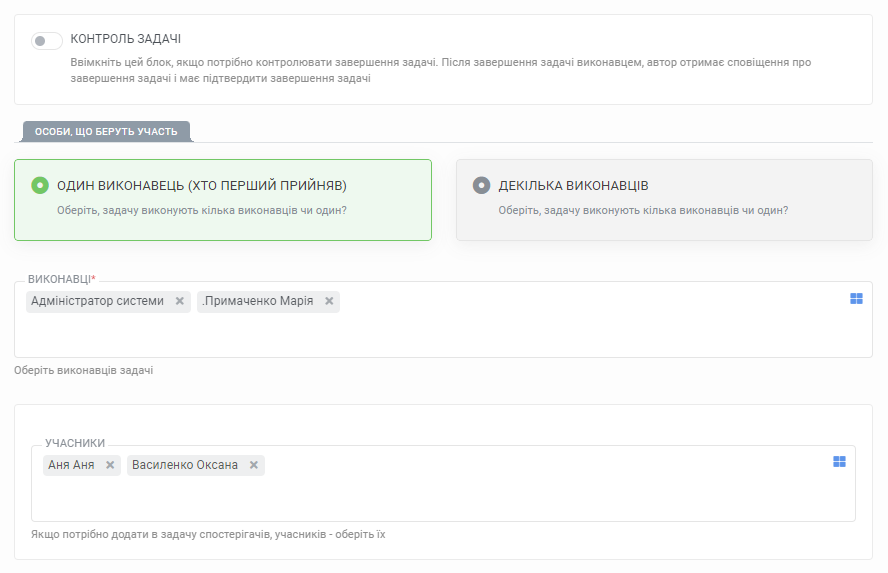This screenshot has width=888, height=573.
Task: Click the Василенко Оксана tag label
Action: click(185, 465)
